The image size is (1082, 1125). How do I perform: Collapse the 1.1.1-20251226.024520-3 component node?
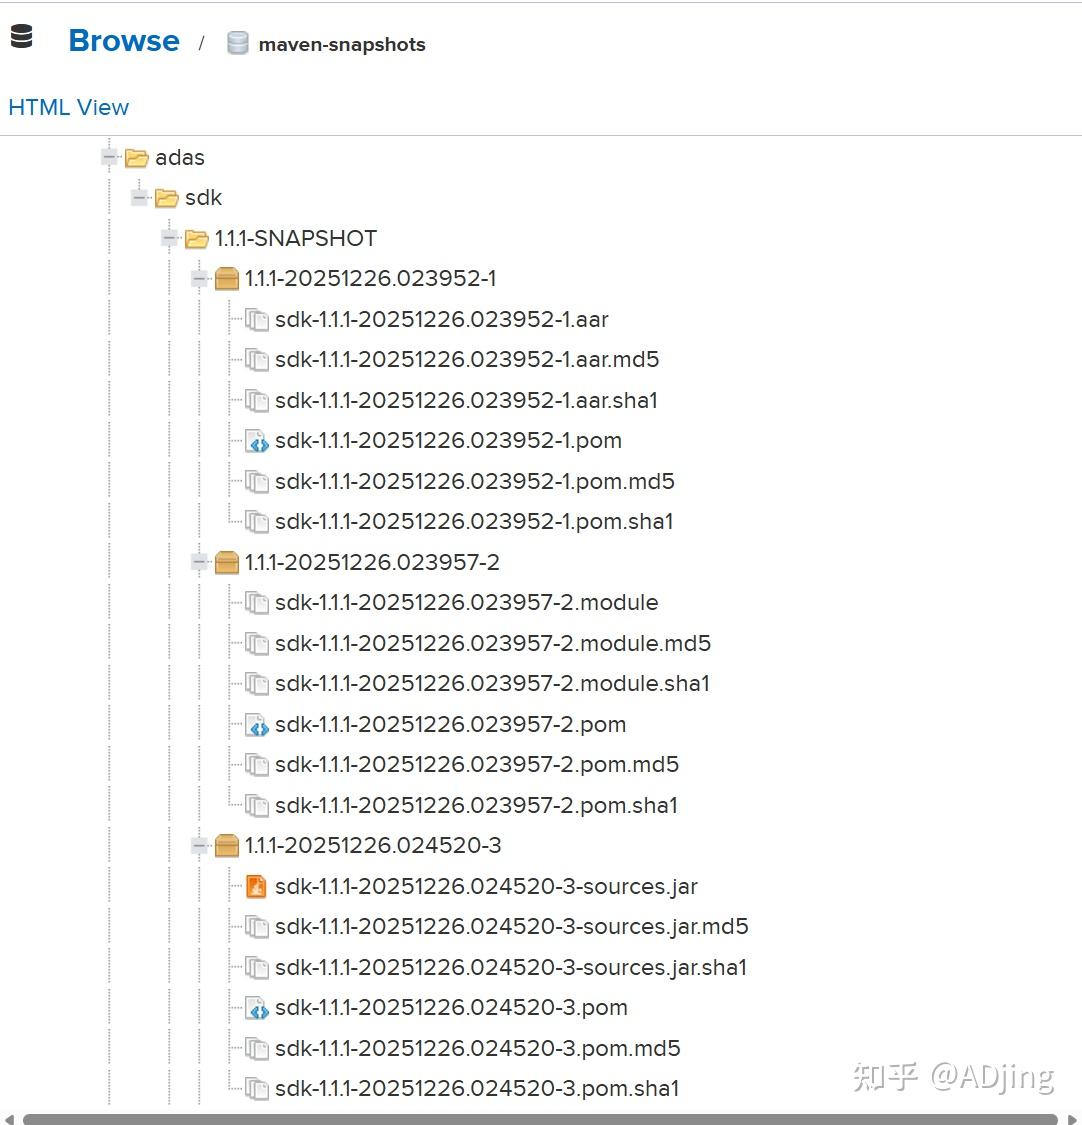[x=200, y=846]
